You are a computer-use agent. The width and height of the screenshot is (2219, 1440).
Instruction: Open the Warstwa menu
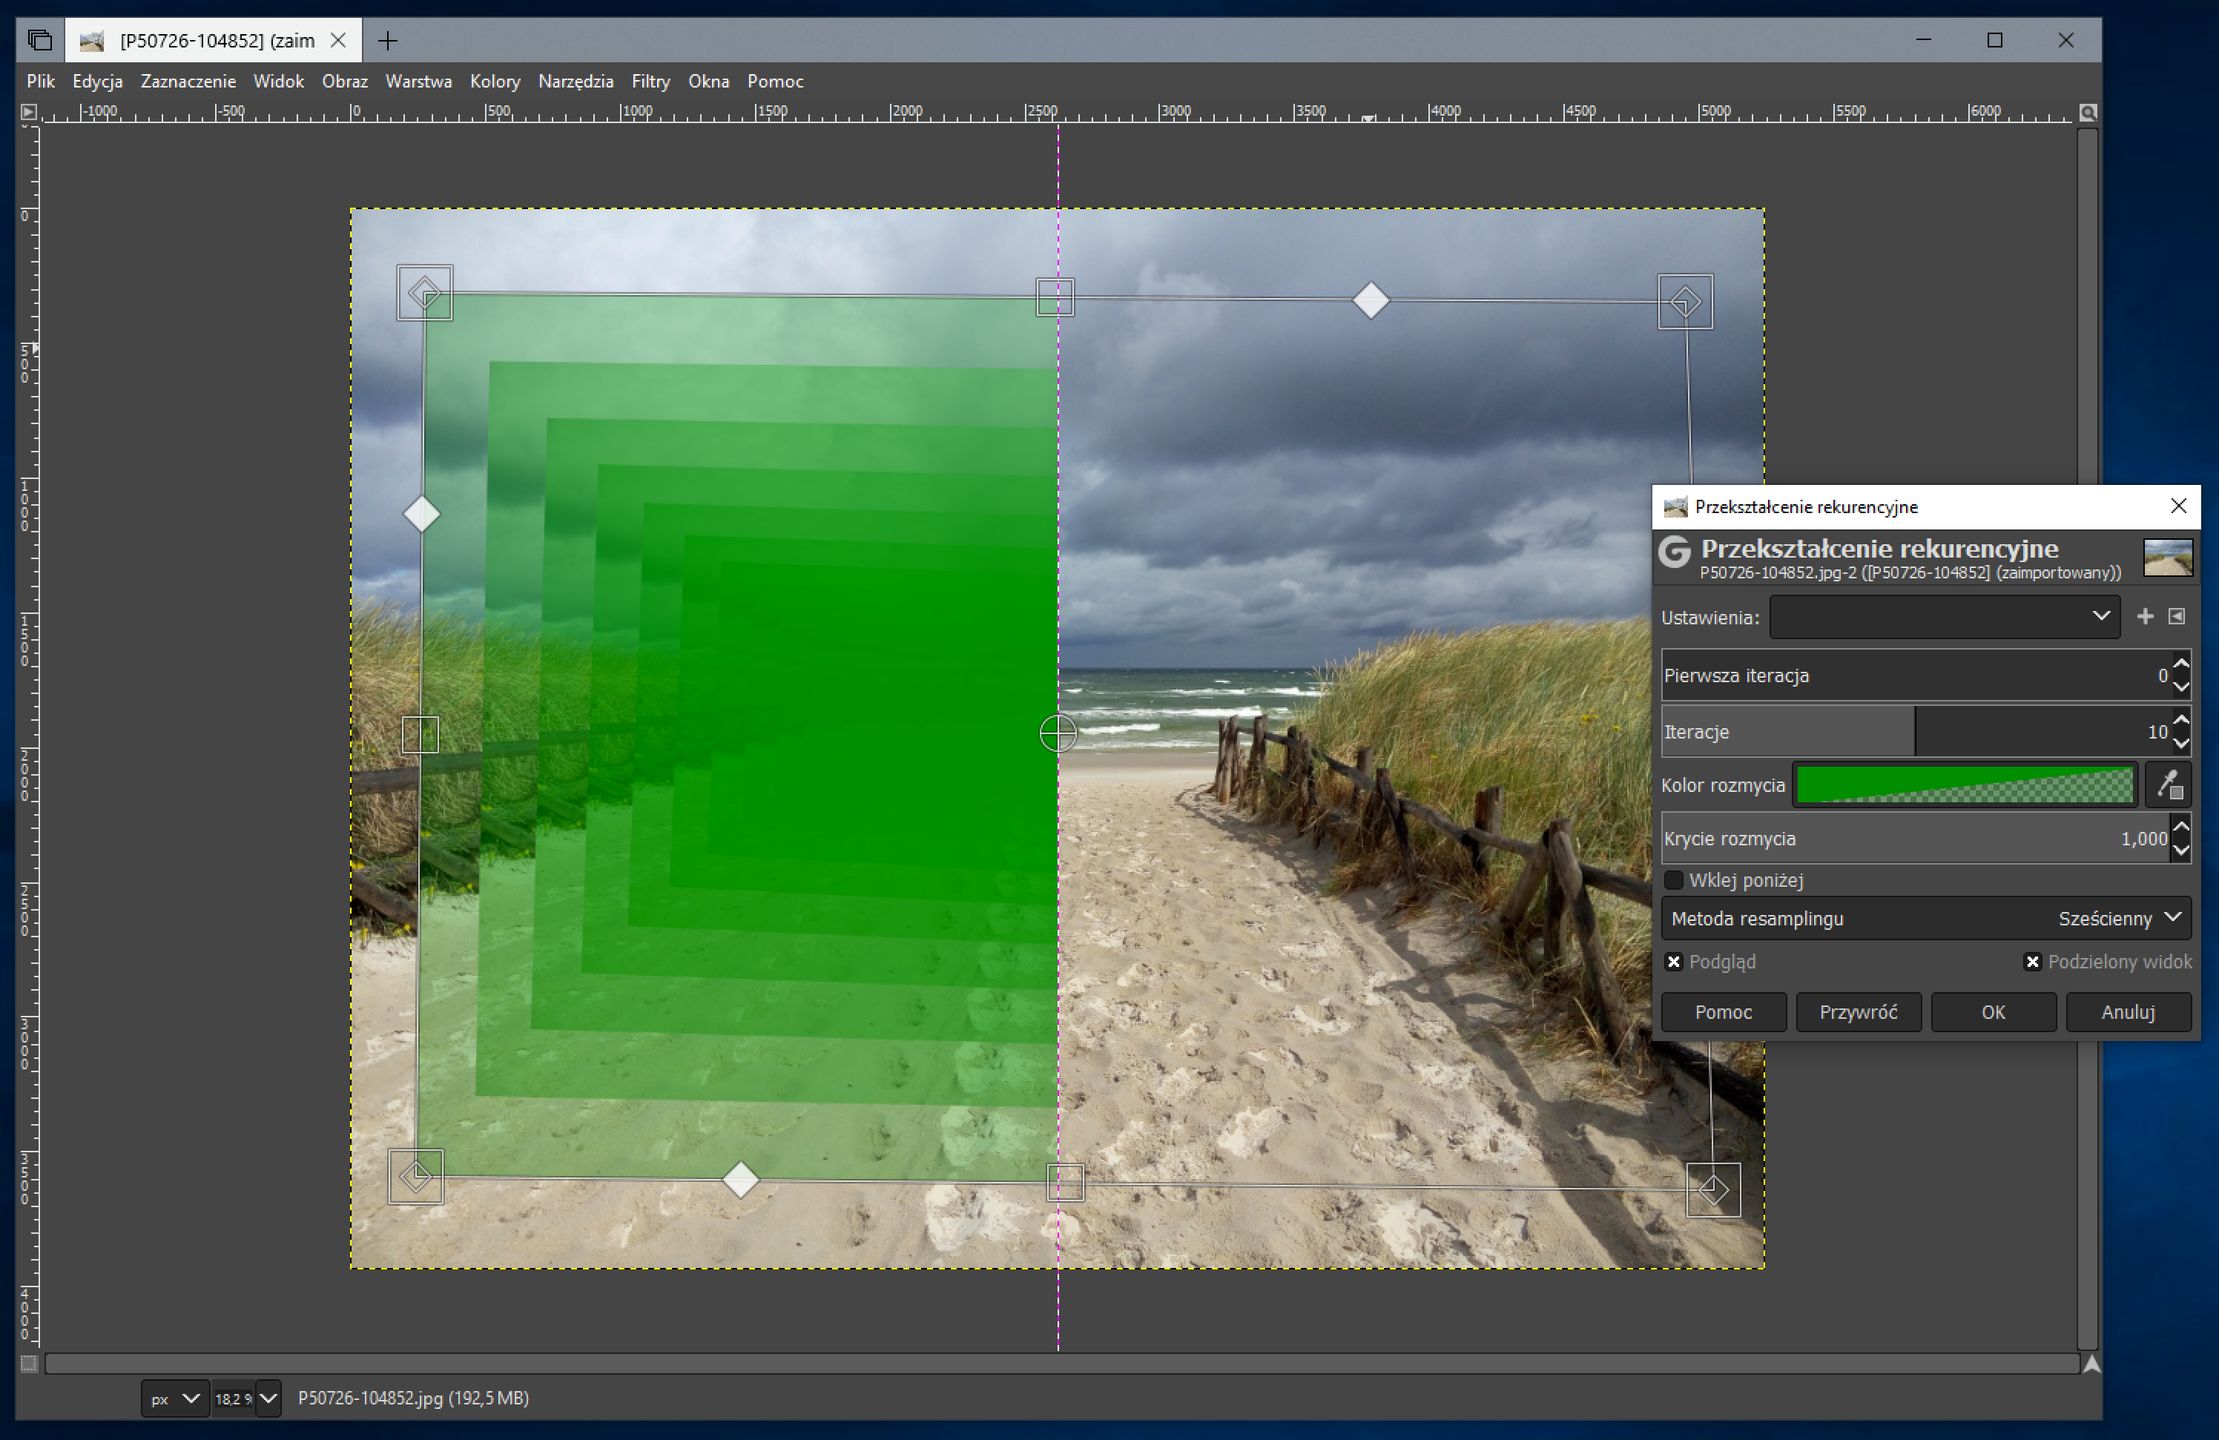click(418, 81)
